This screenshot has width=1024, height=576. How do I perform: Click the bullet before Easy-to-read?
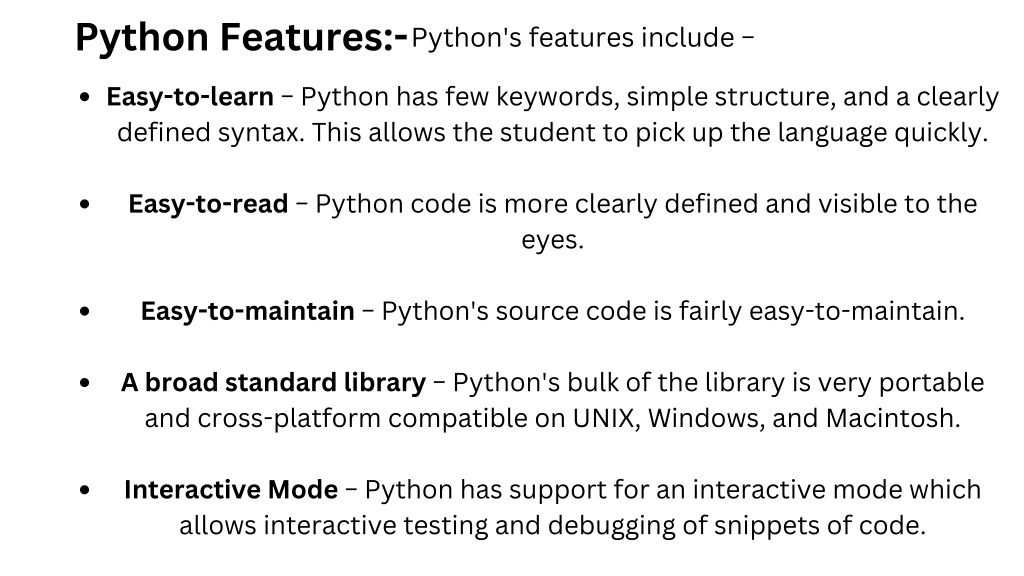(84, 204)
